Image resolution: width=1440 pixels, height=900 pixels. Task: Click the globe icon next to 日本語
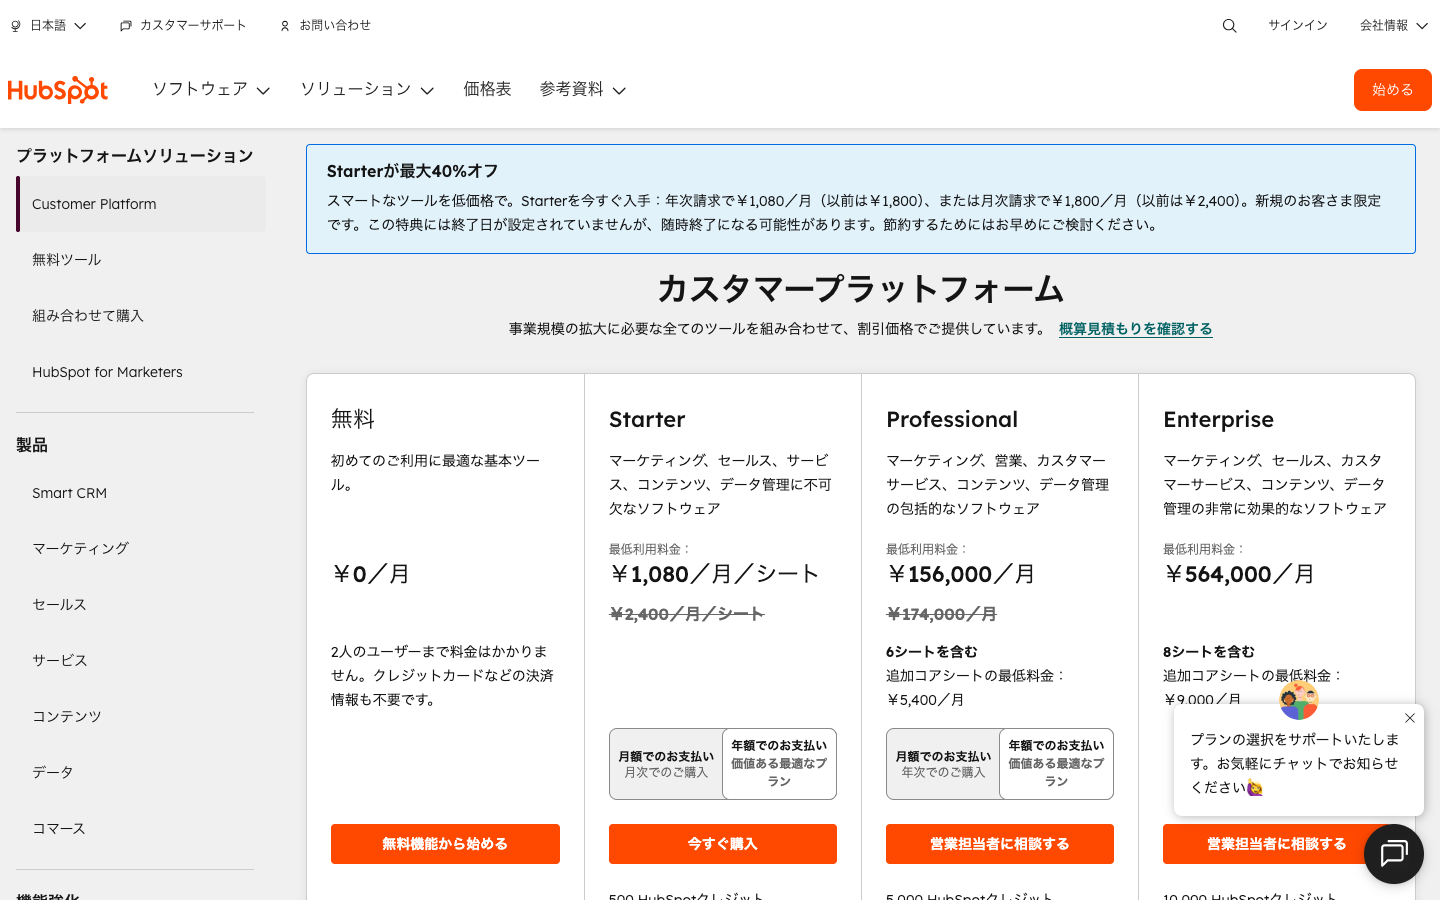[14, 25]
